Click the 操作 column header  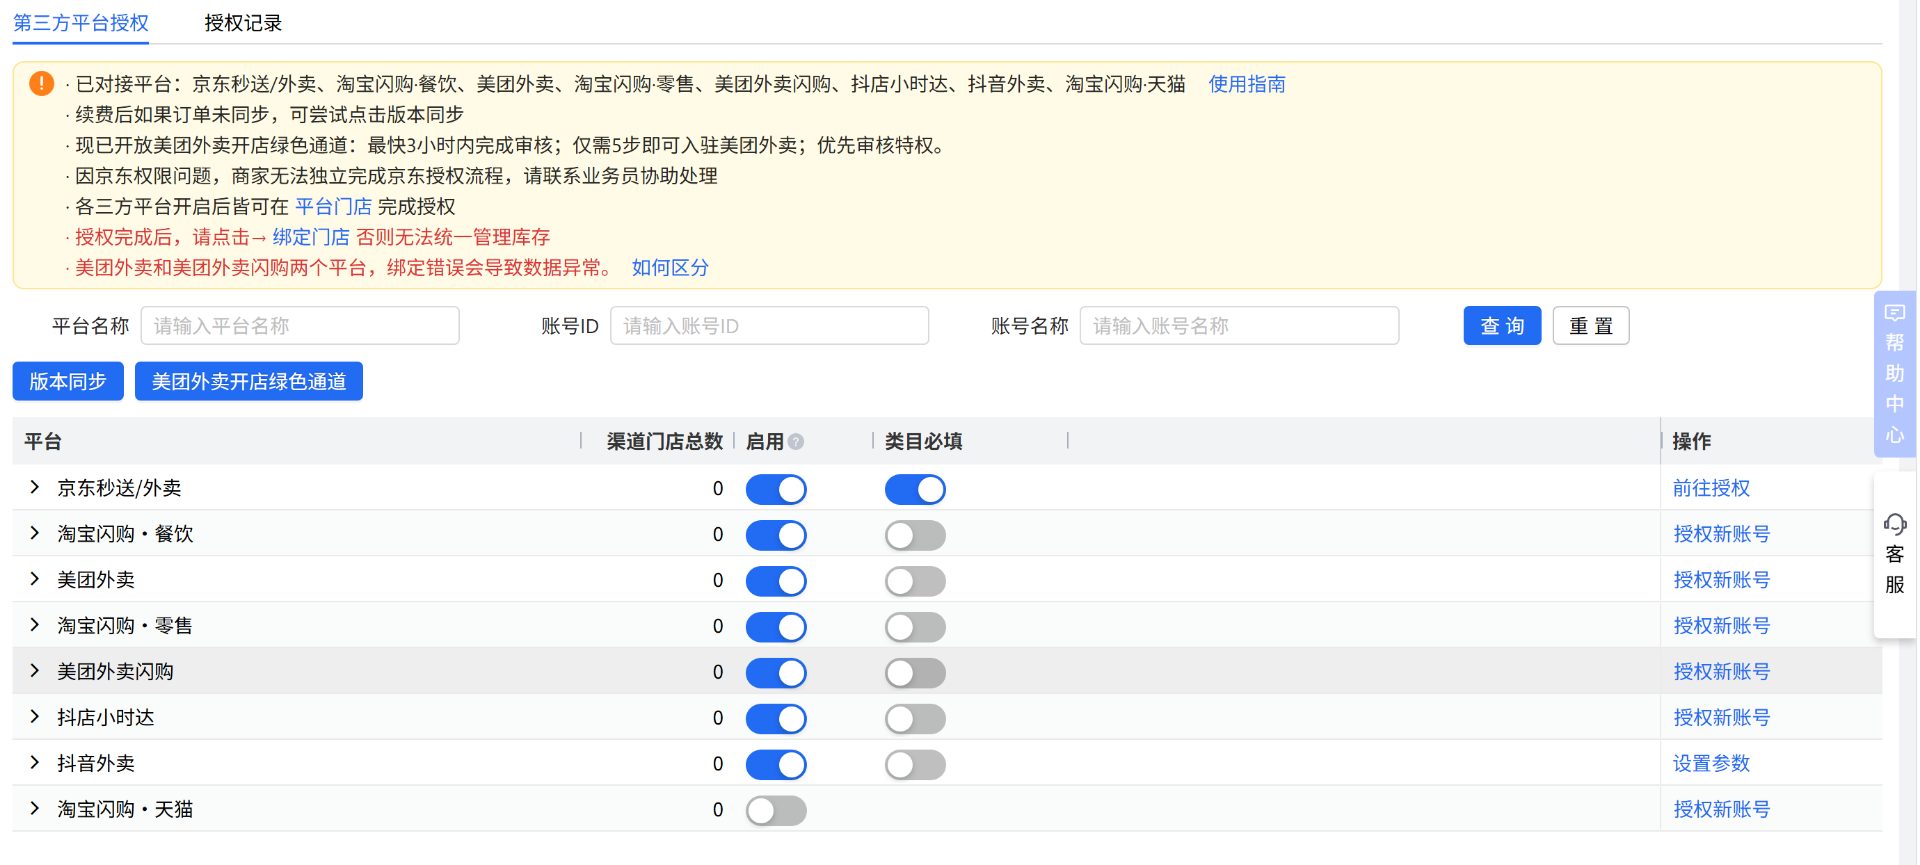point(1692,442)
